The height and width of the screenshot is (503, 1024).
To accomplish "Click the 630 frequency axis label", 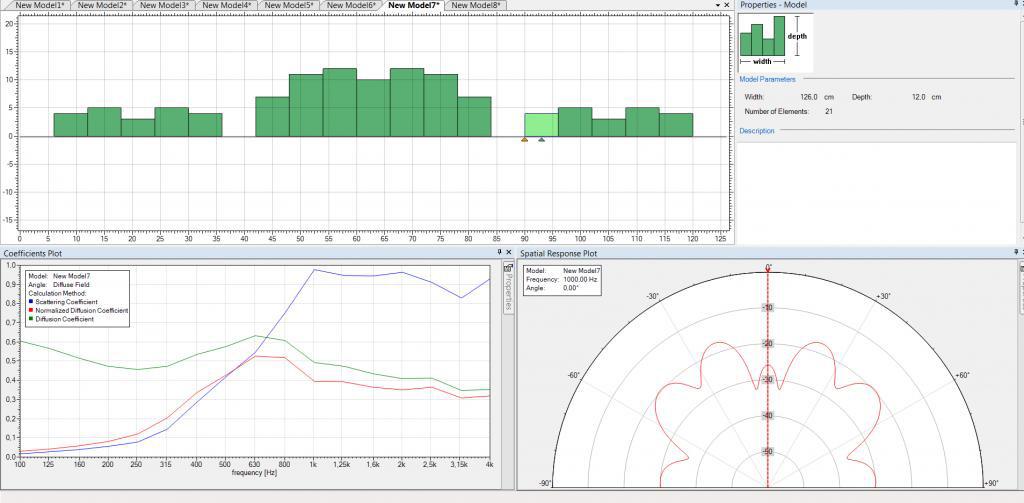I will pos(255,463).
